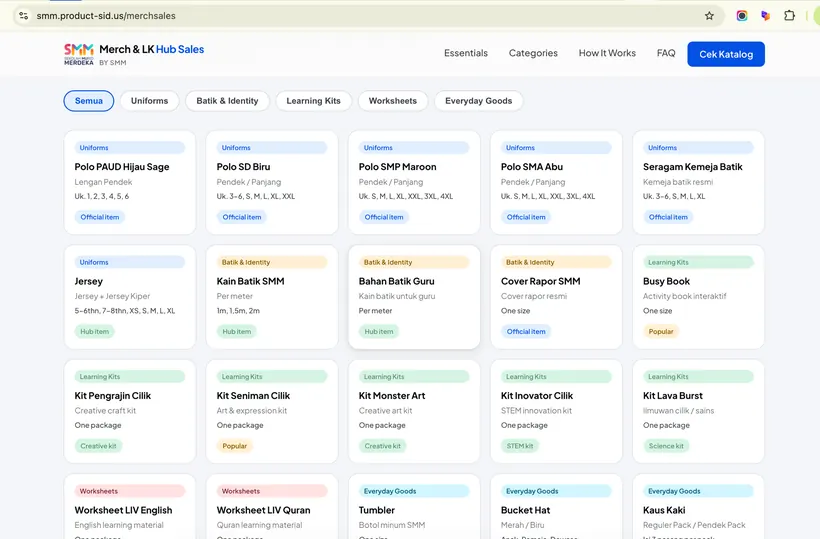Image resolution: width=820 pixels, height=539 pixels.
Task: Select the Jersey product title
Action: tap(88, 281)
